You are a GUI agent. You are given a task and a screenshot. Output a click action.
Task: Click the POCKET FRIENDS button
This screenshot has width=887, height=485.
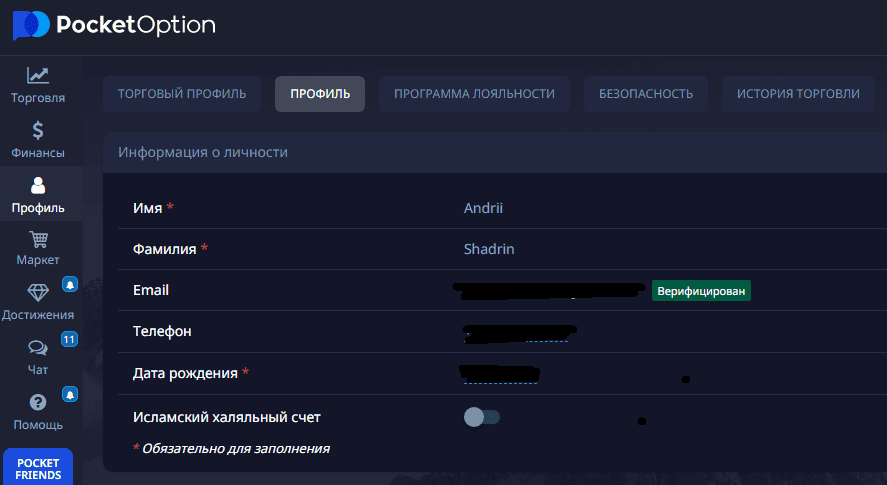(x=38, y=468)
